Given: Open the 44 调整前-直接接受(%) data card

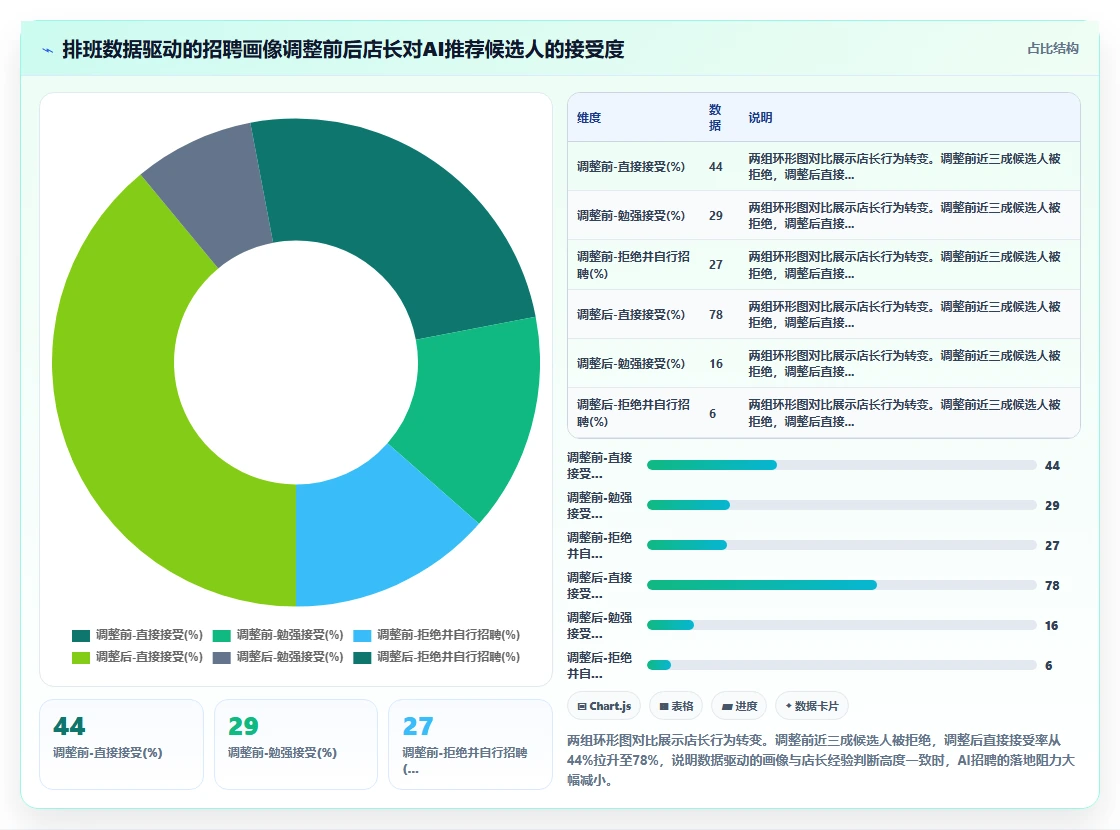Looking at the screenshot, I should coord(121,744).
